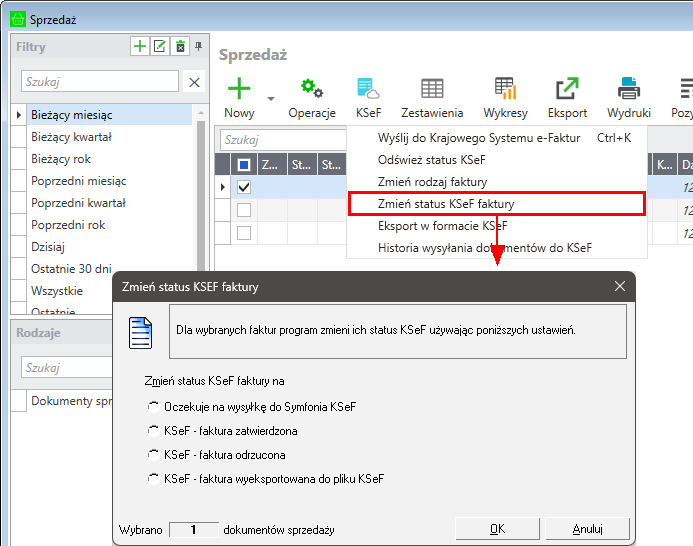693x546 pixels.
Task: Choose 'KSeF - faktura odrzucona' radio option
Action: 153,455
